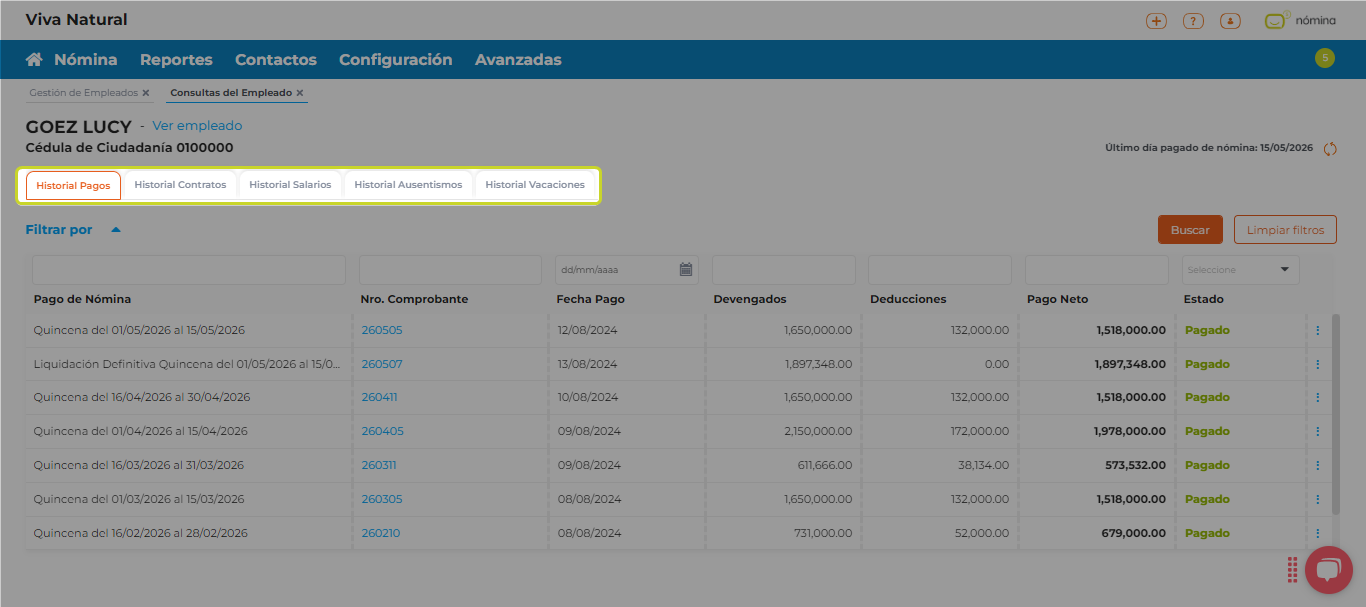
Task: Open comprobante link 260405
Action: (382, 431)
